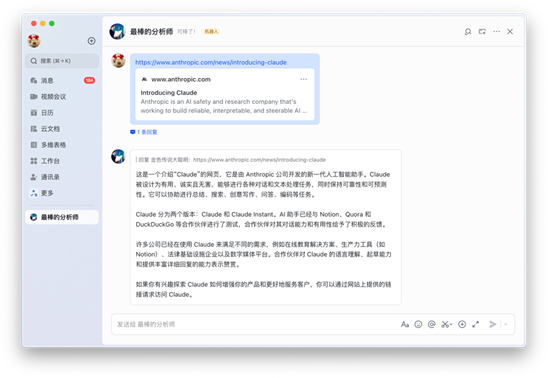
Task: Click the paragraph starting 如果你有兴趣探索
Action: tap(264, 290)
